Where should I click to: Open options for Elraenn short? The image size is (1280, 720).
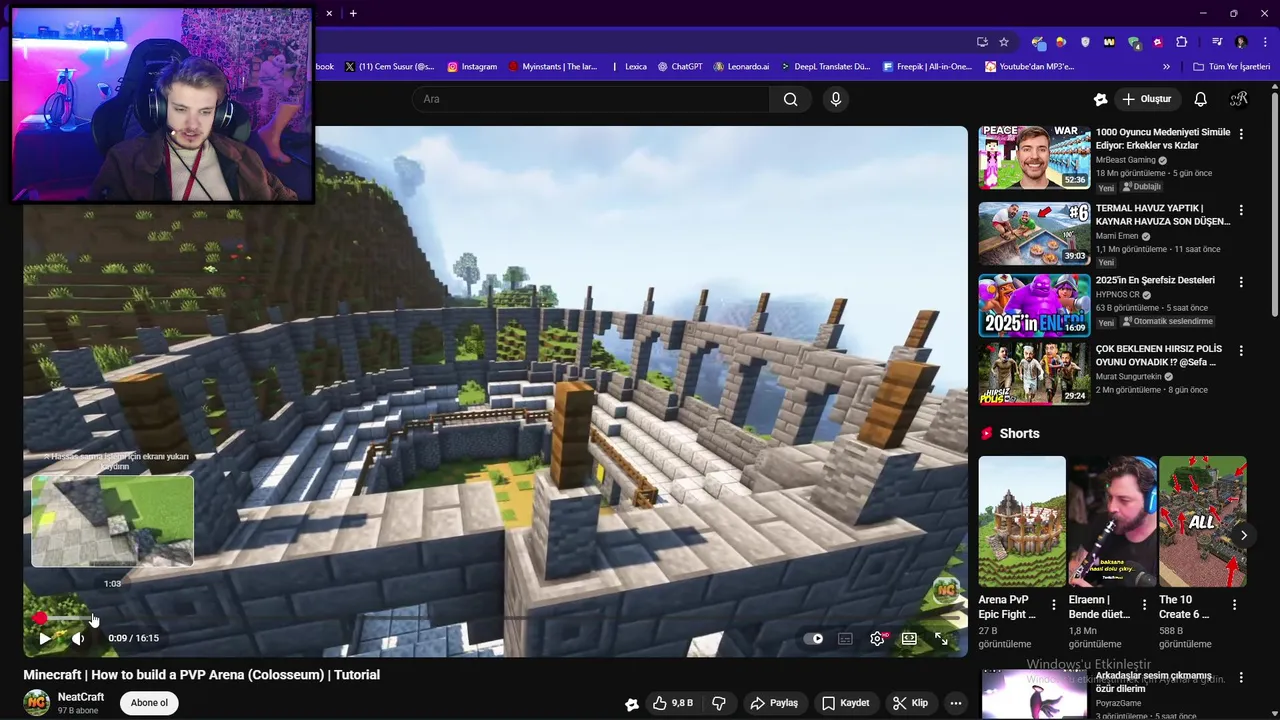coord(1144,605)
